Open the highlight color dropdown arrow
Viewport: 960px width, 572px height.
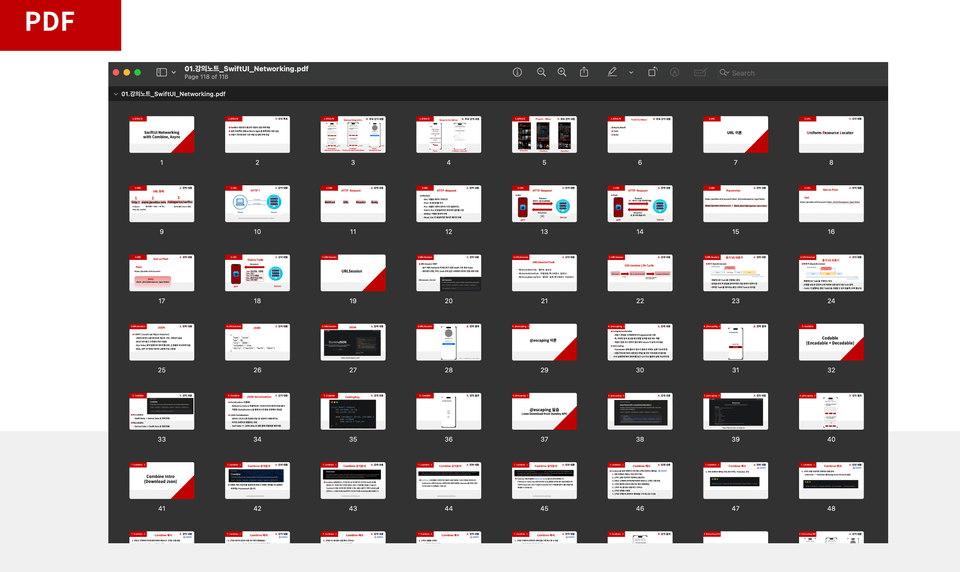coord(631,72)
